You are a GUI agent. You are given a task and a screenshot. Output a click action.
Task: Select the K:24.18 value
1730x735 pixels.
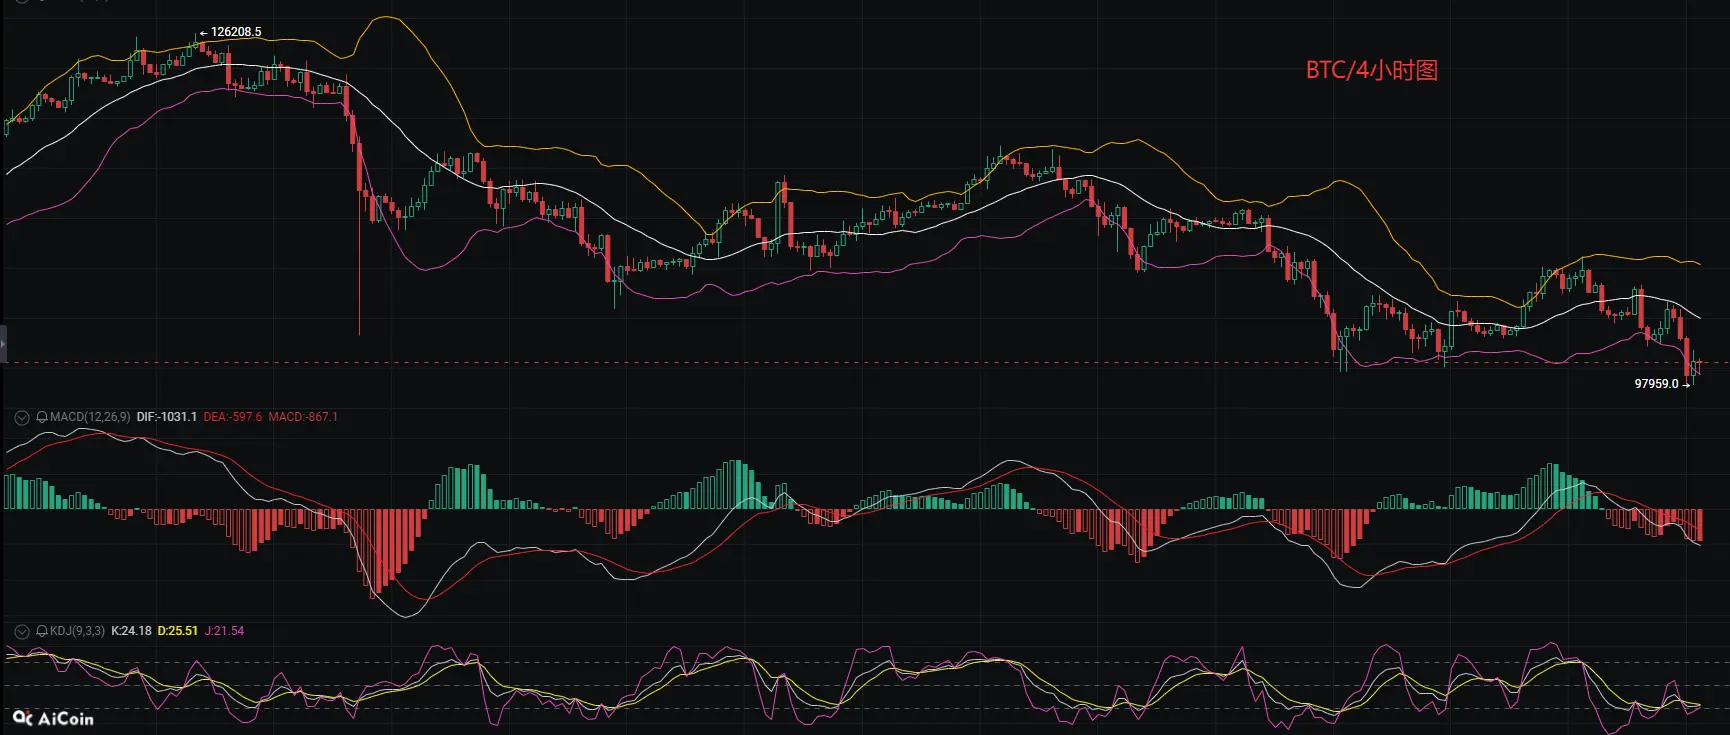point(131,631)
